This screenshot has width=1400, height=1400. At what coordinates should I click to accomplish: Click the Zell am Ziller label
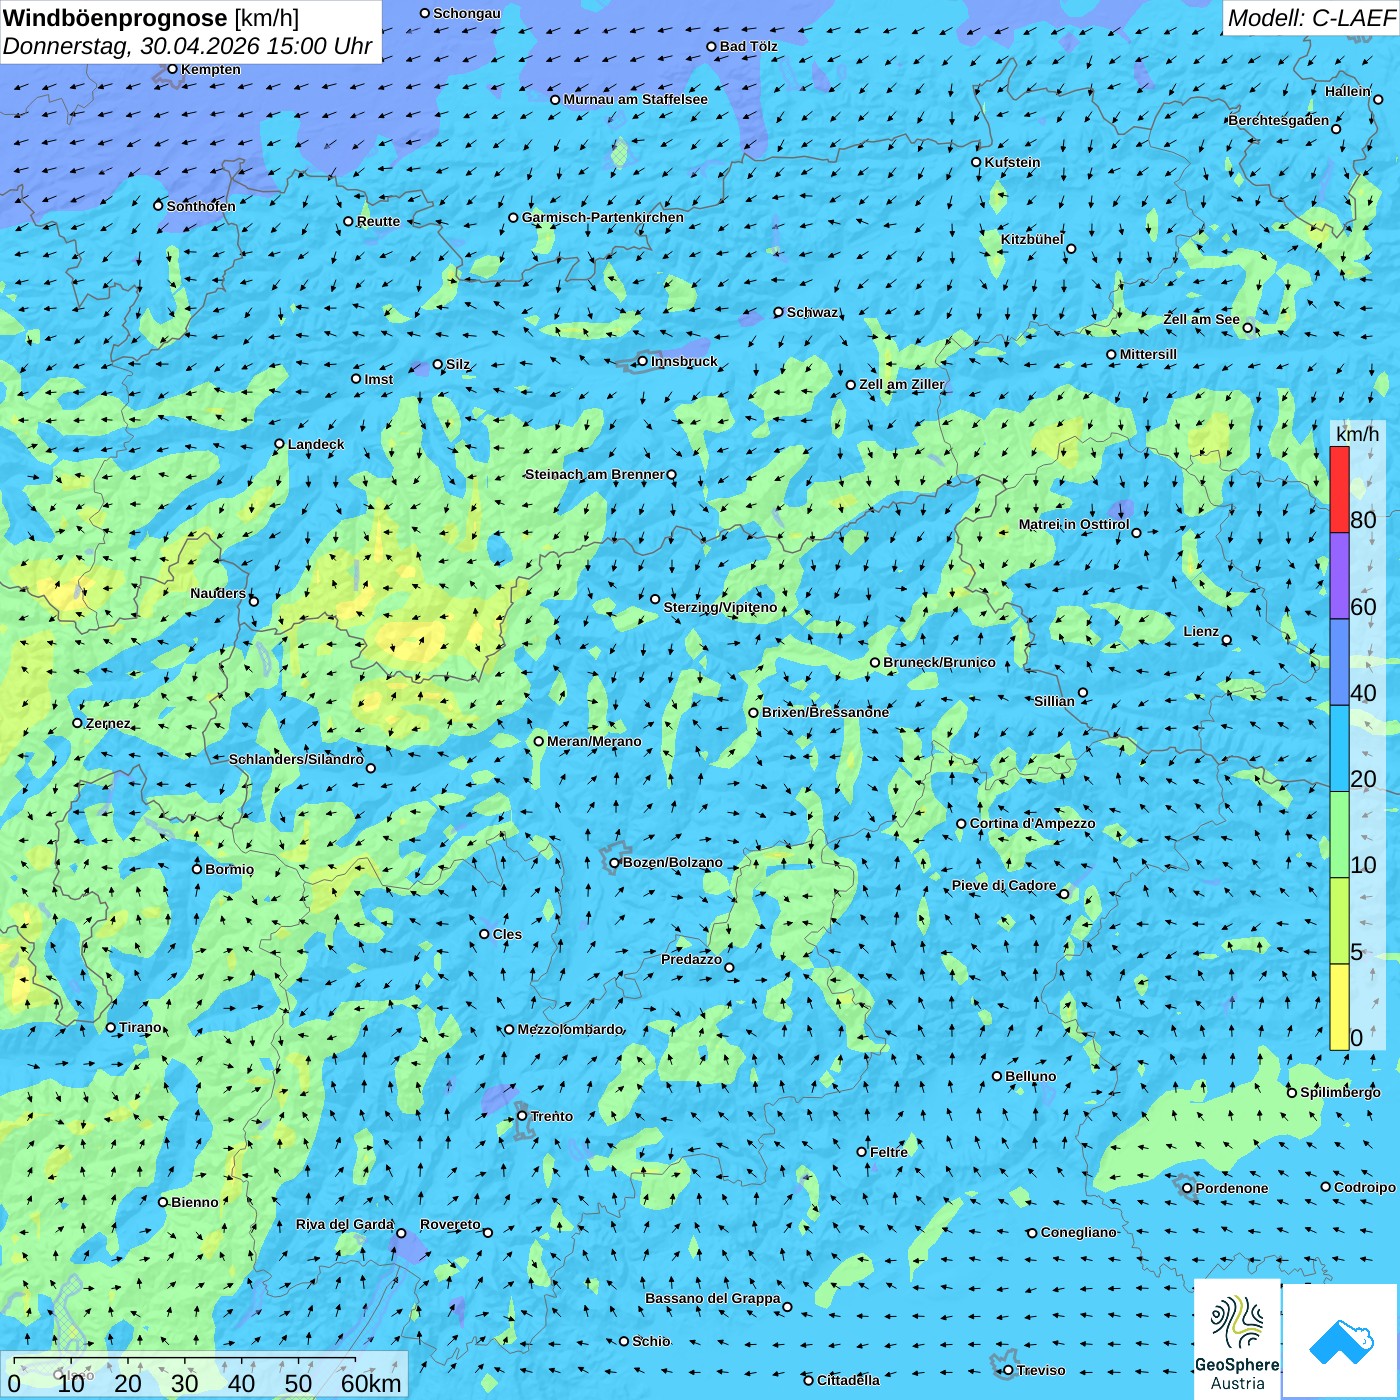[901, 384]
